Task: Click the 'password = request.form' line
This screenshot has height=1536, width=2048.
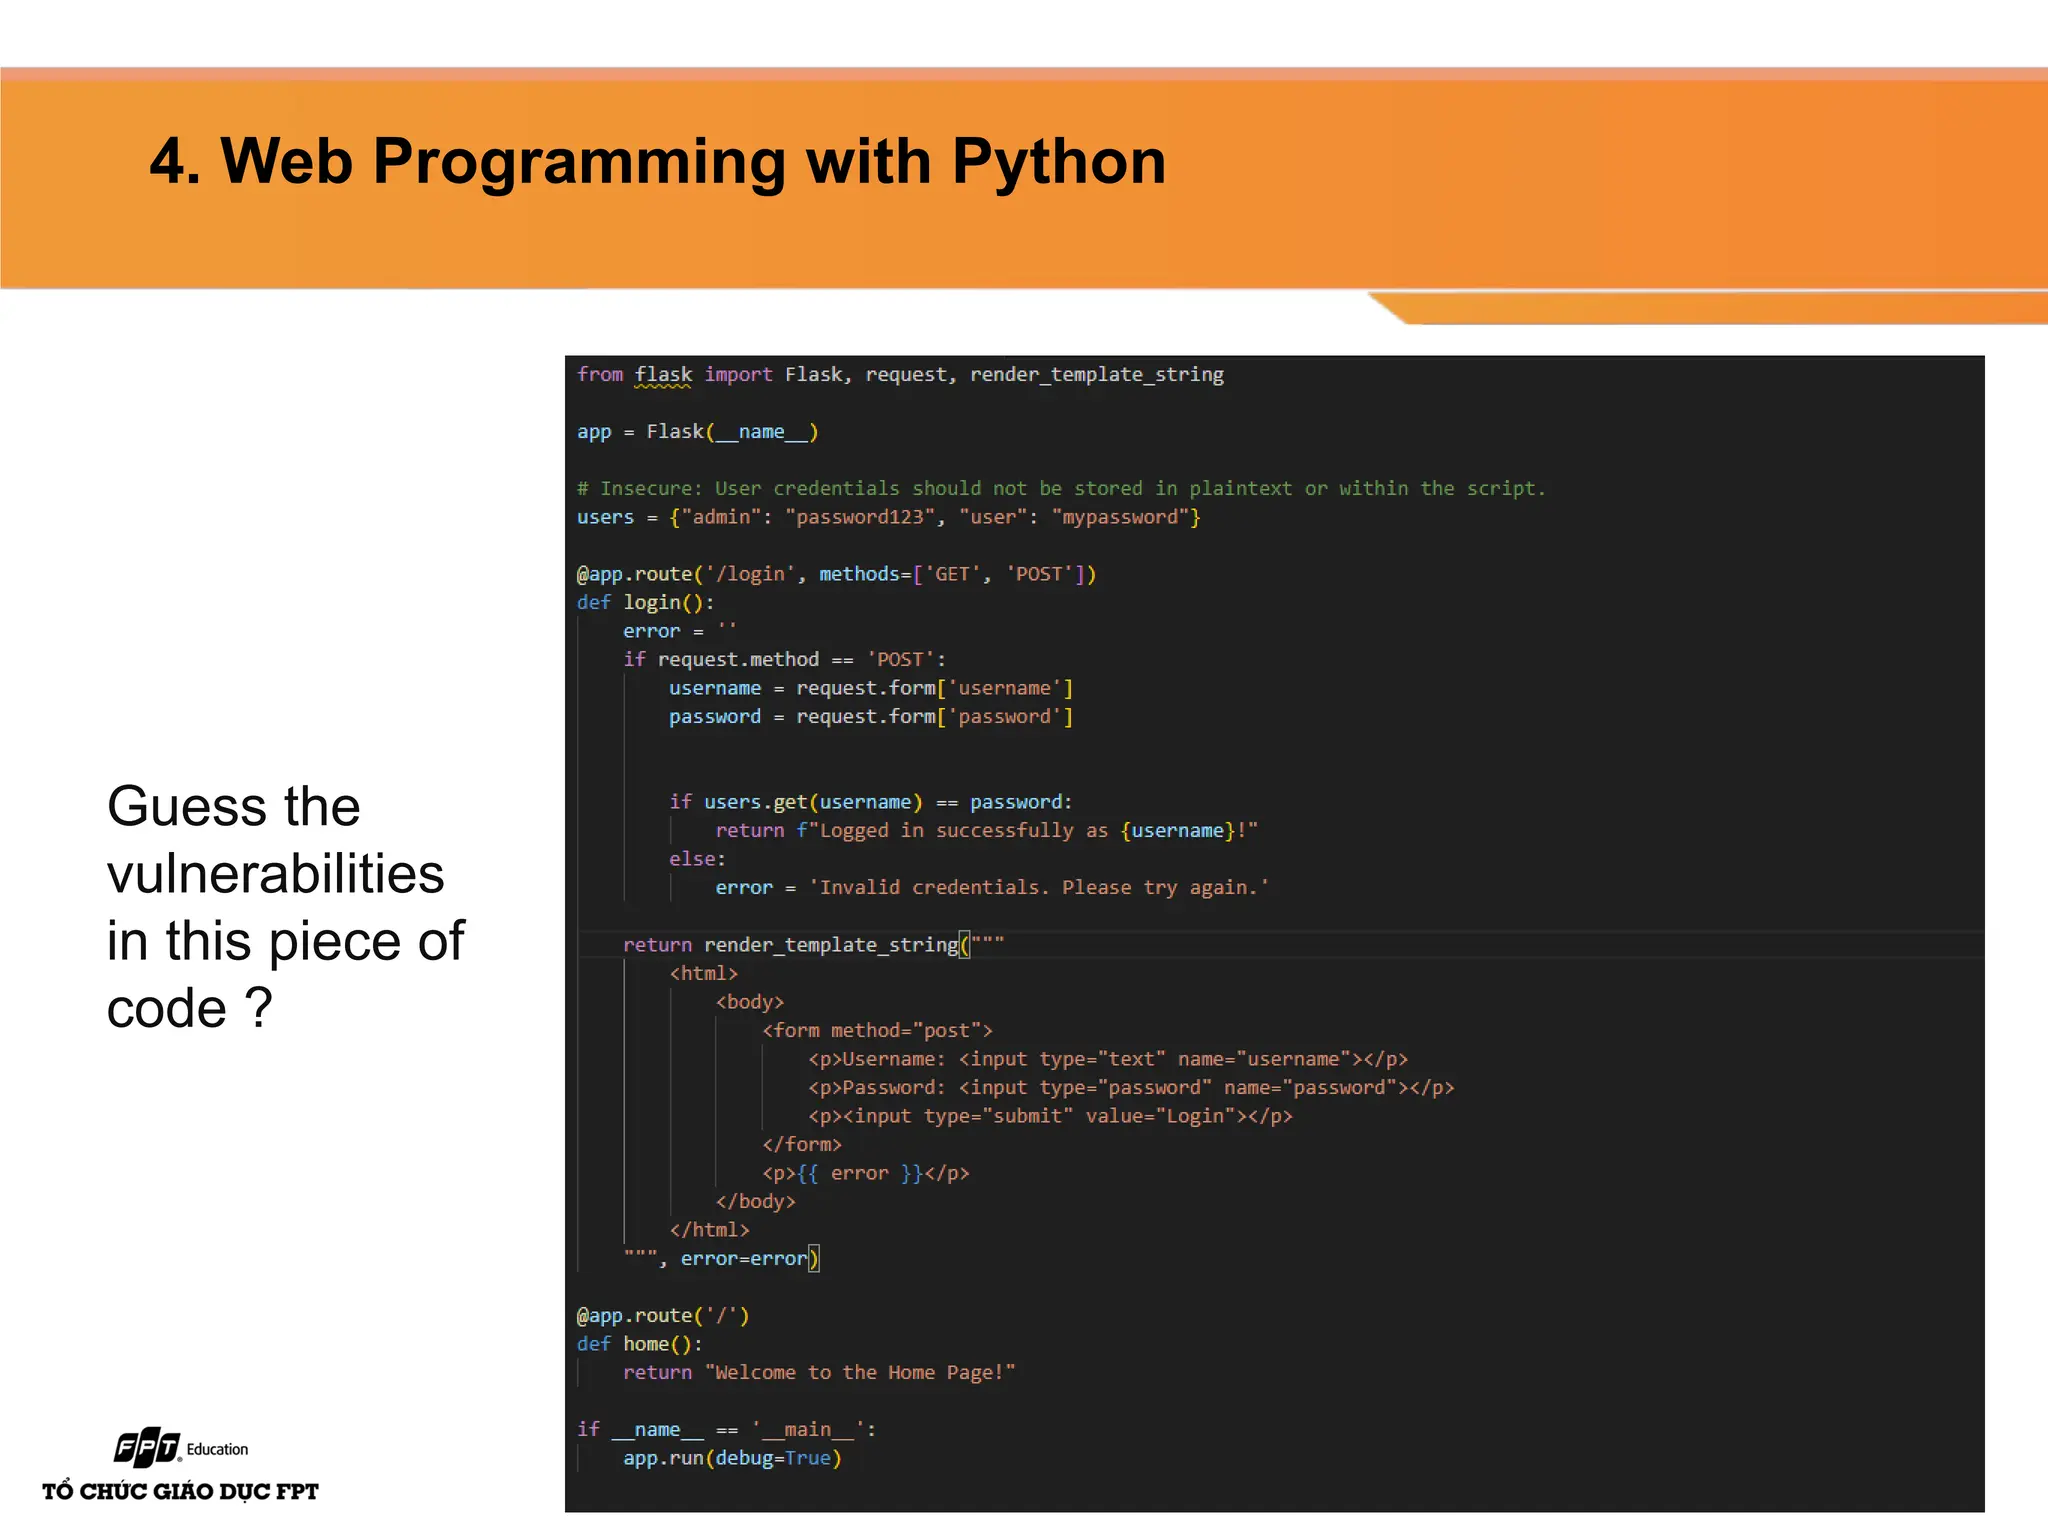Action: (x=870, y=717)
